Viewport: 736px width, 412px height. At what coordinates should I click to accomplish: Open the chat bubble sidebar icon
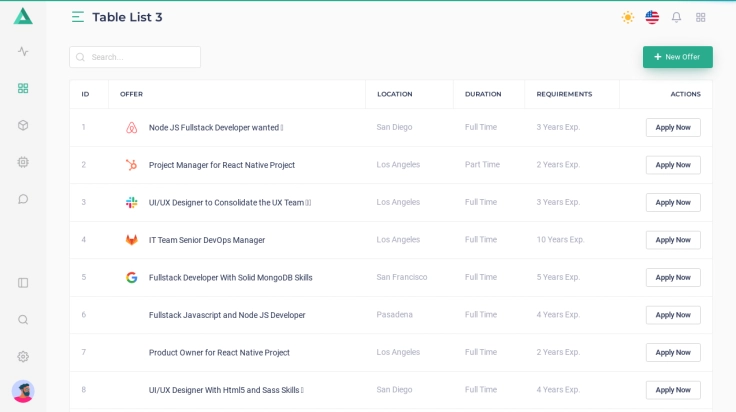23,199
